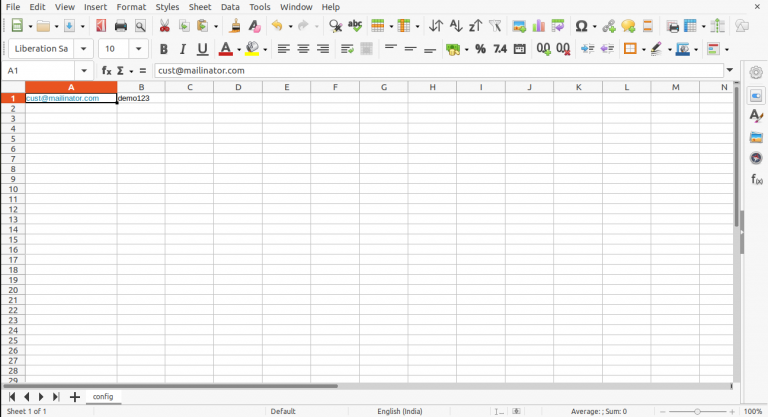Click the Open folder icon
Image resolution: width=768 pixels, height=417 pixels.
click(x=43, y=26)
